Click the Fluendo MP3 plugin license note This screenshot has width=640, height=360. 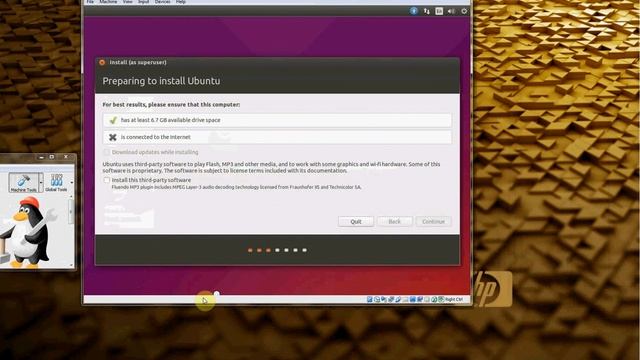click(236, 187)
